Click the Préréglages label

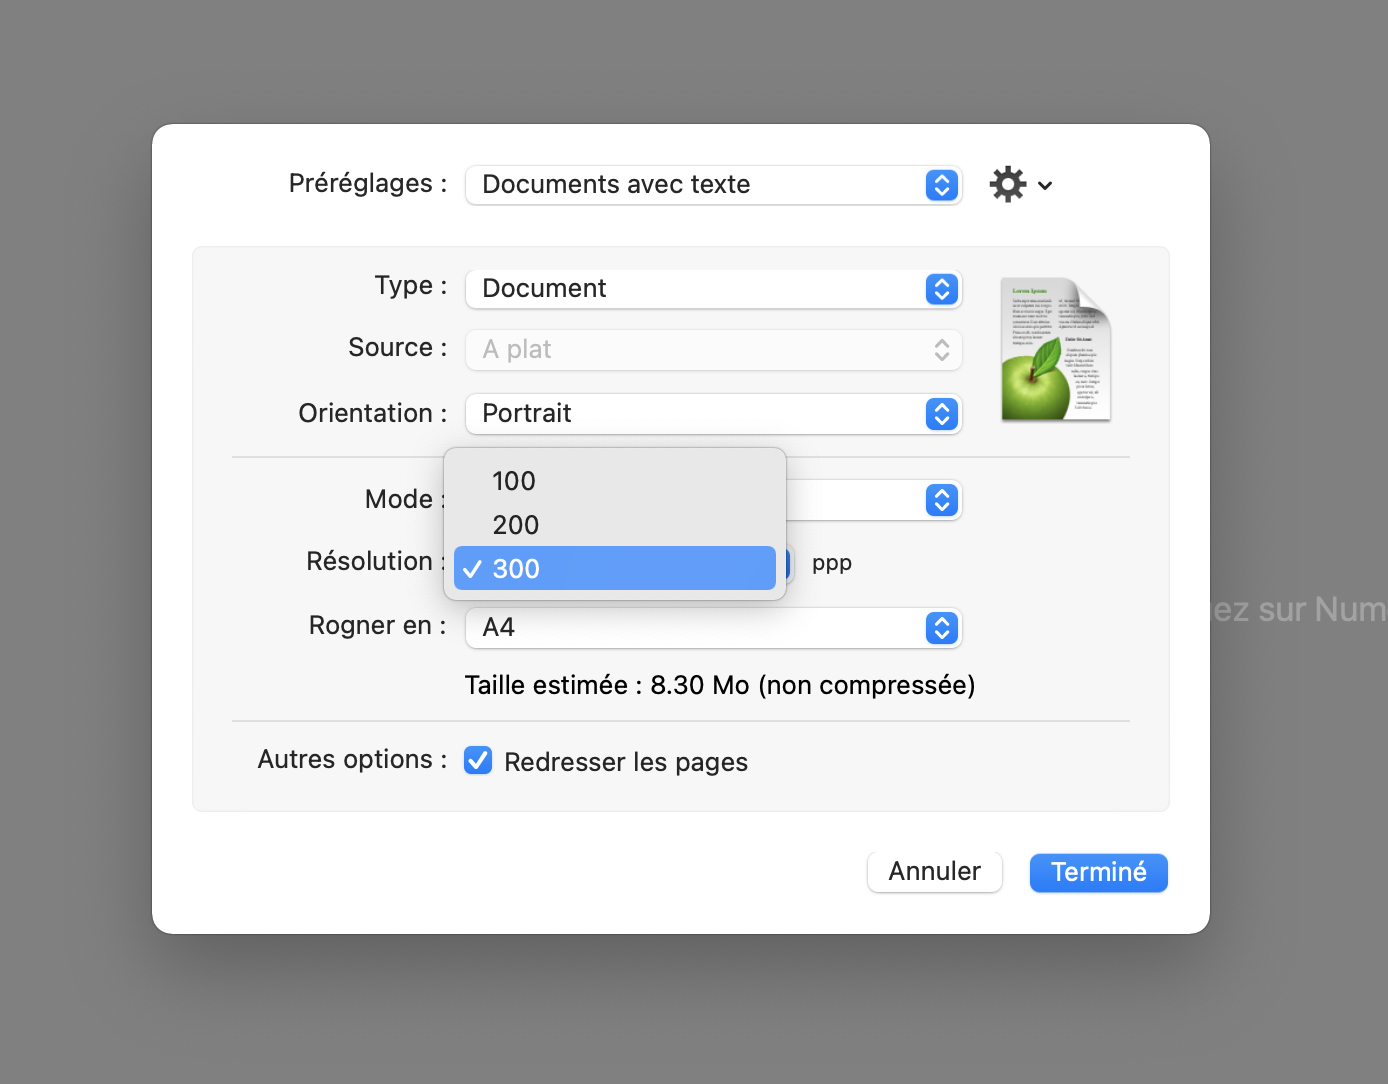pyautogui.click(x=368, y=183)
